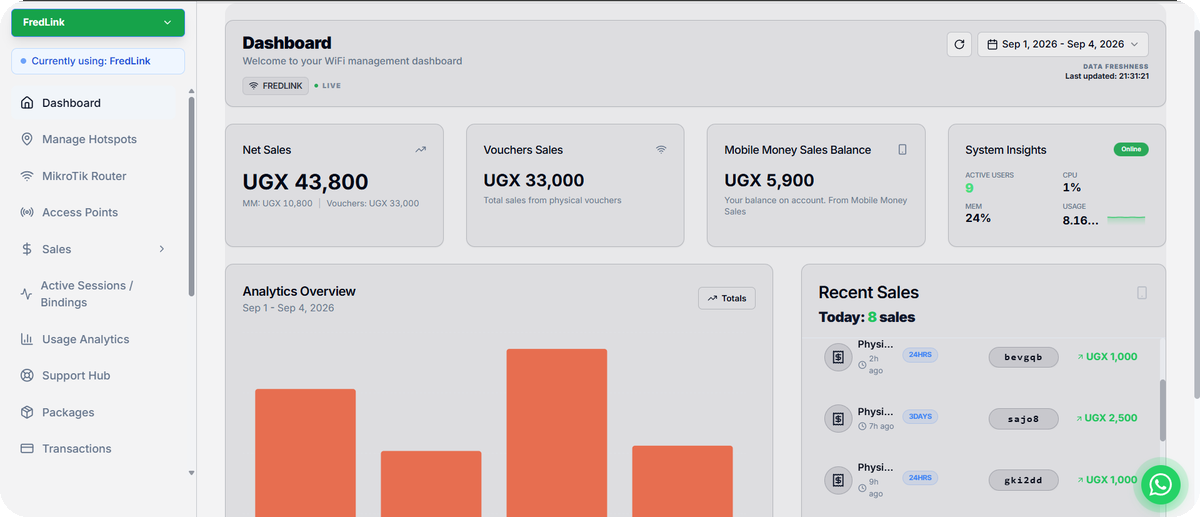Viewport: 1200px width, 517px height.
Task: Click the MEM 24% reading
Action: click(978, 218)
